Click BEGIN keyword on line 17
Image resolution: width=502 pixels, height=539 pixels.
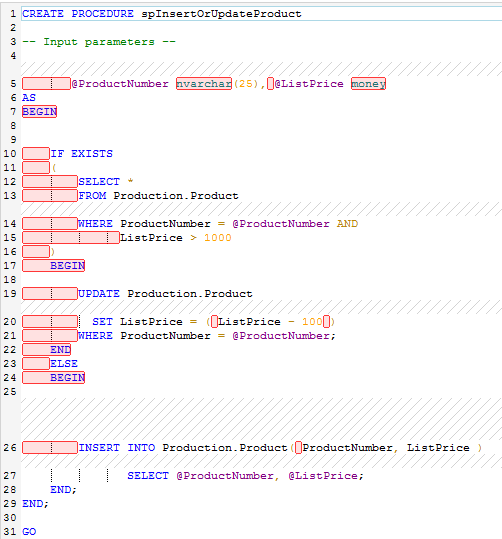pos(67,266)
